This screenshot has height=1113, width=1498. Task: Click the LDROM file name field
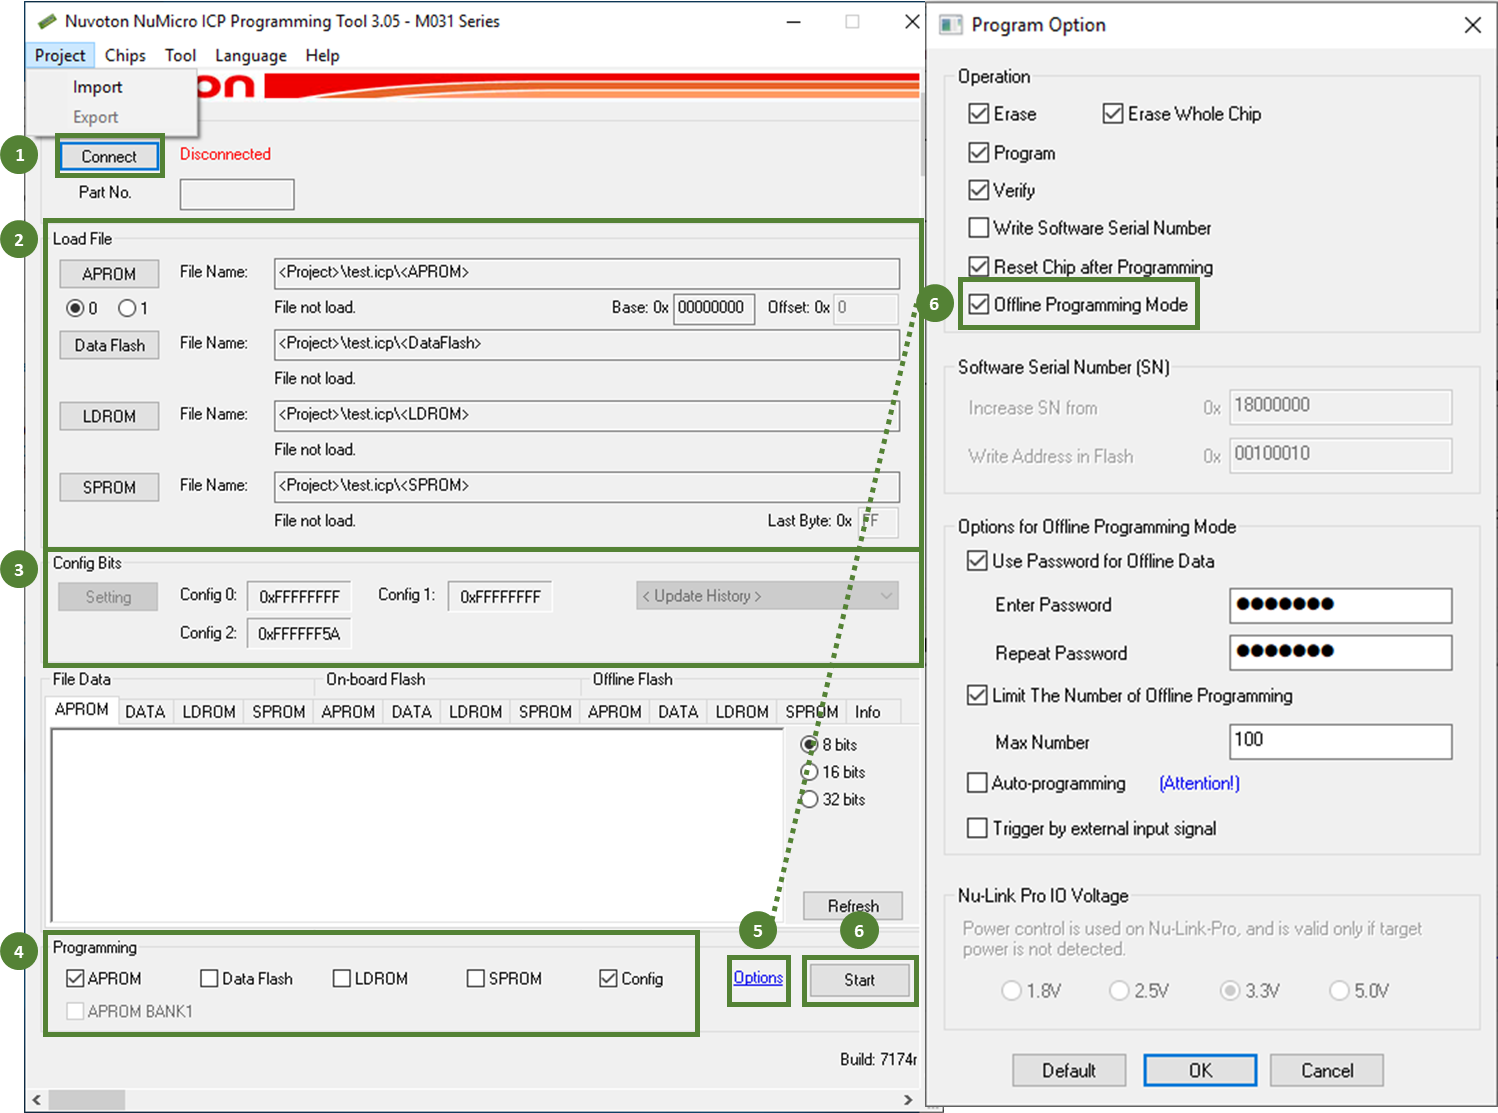coord(587,415)
